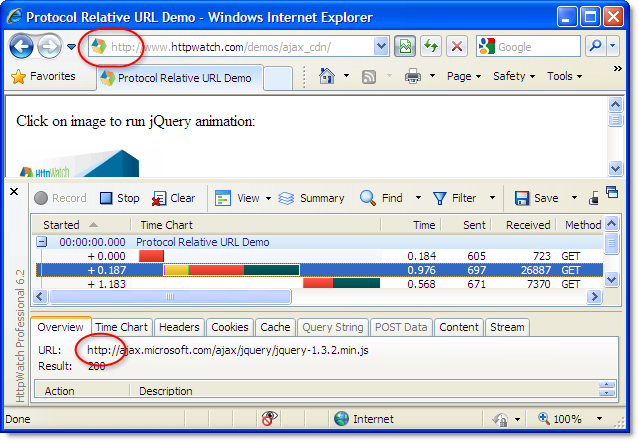Switch to the Headers tab
639x442 pixels.
pyautogui.click(x=179, y=327)
